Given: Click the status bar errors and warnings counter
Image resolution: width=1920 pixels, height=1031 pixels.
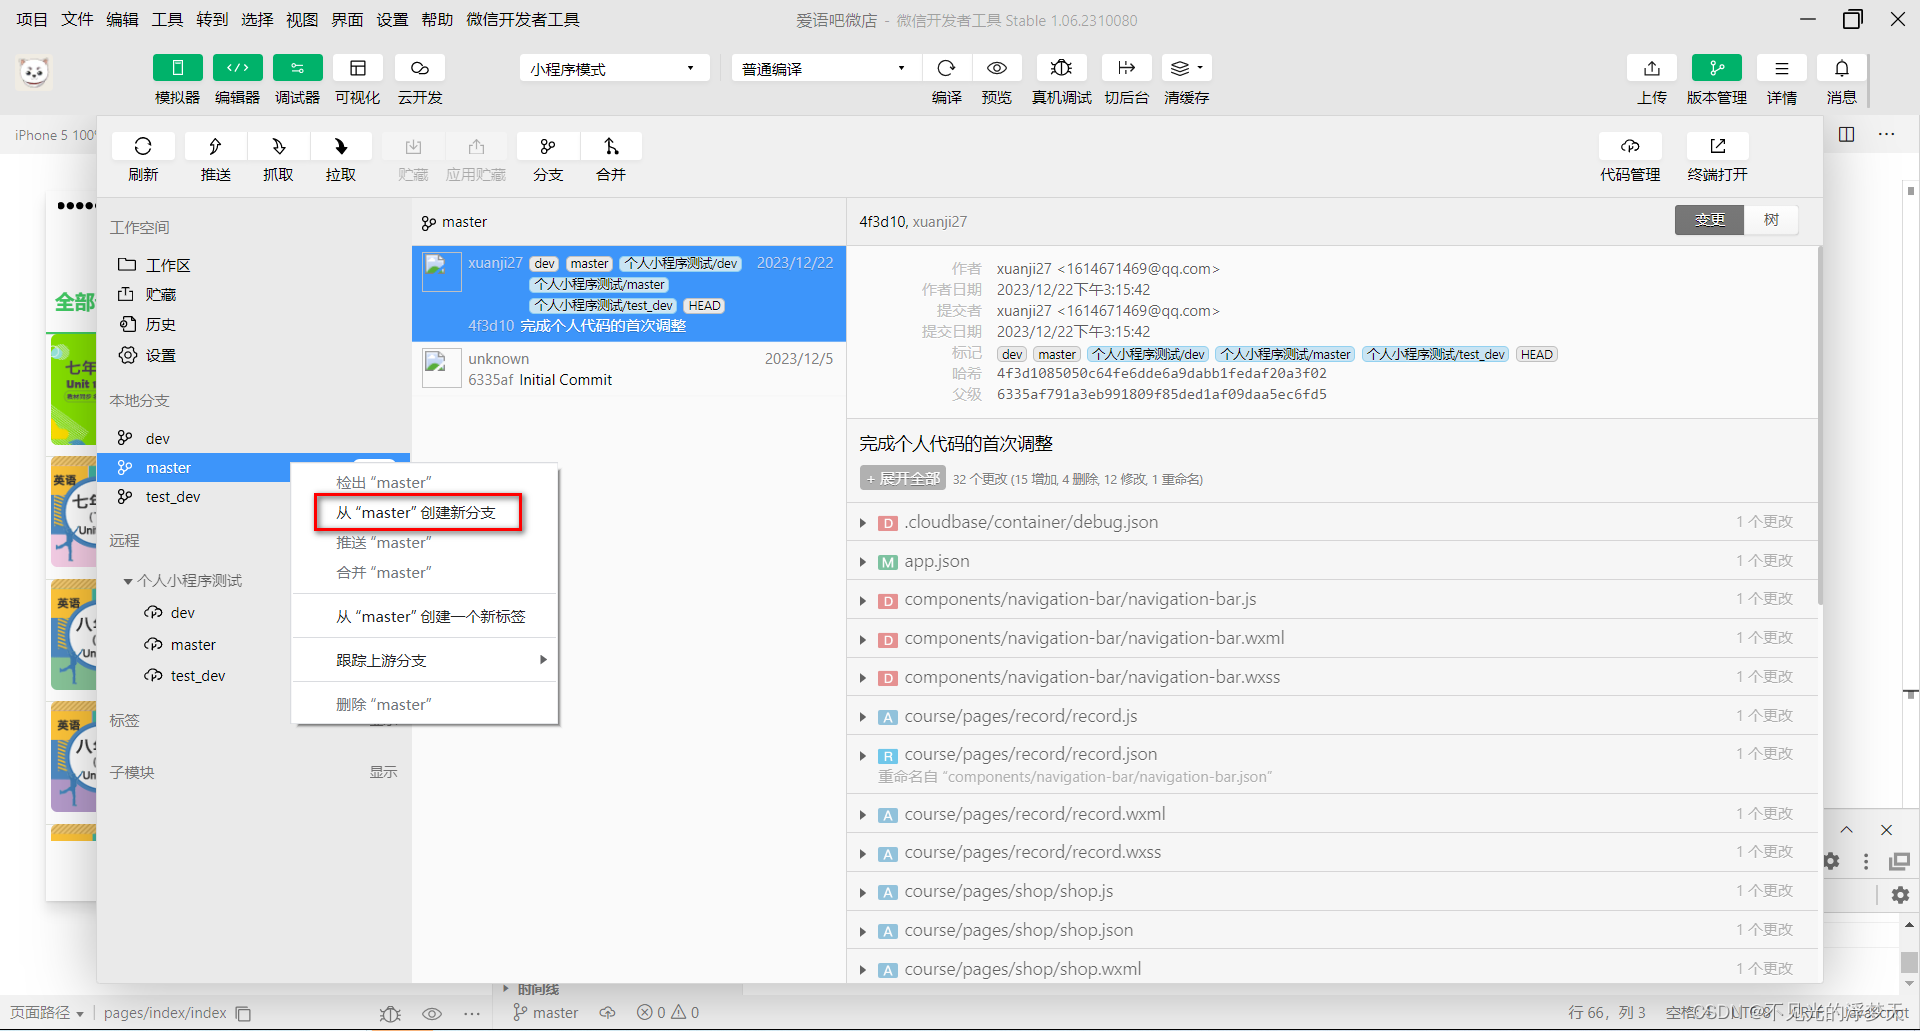Looking at the screenshot, I should (x=668, y=1013).
